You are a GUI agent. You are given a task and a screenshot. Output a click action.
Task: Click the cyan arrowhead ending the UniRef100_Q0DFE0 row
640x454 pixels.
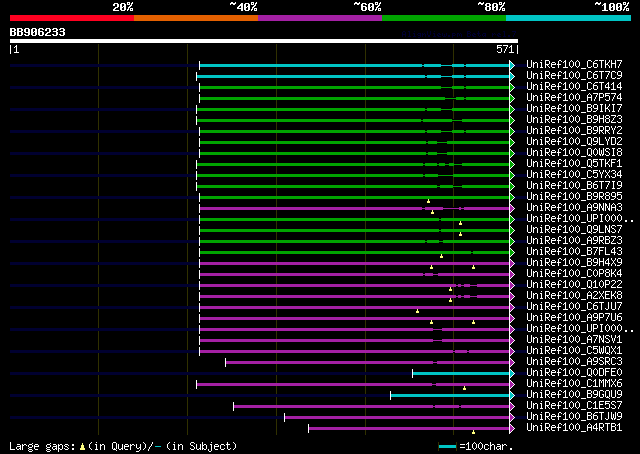pyautogui.click(x=512, y=374)
